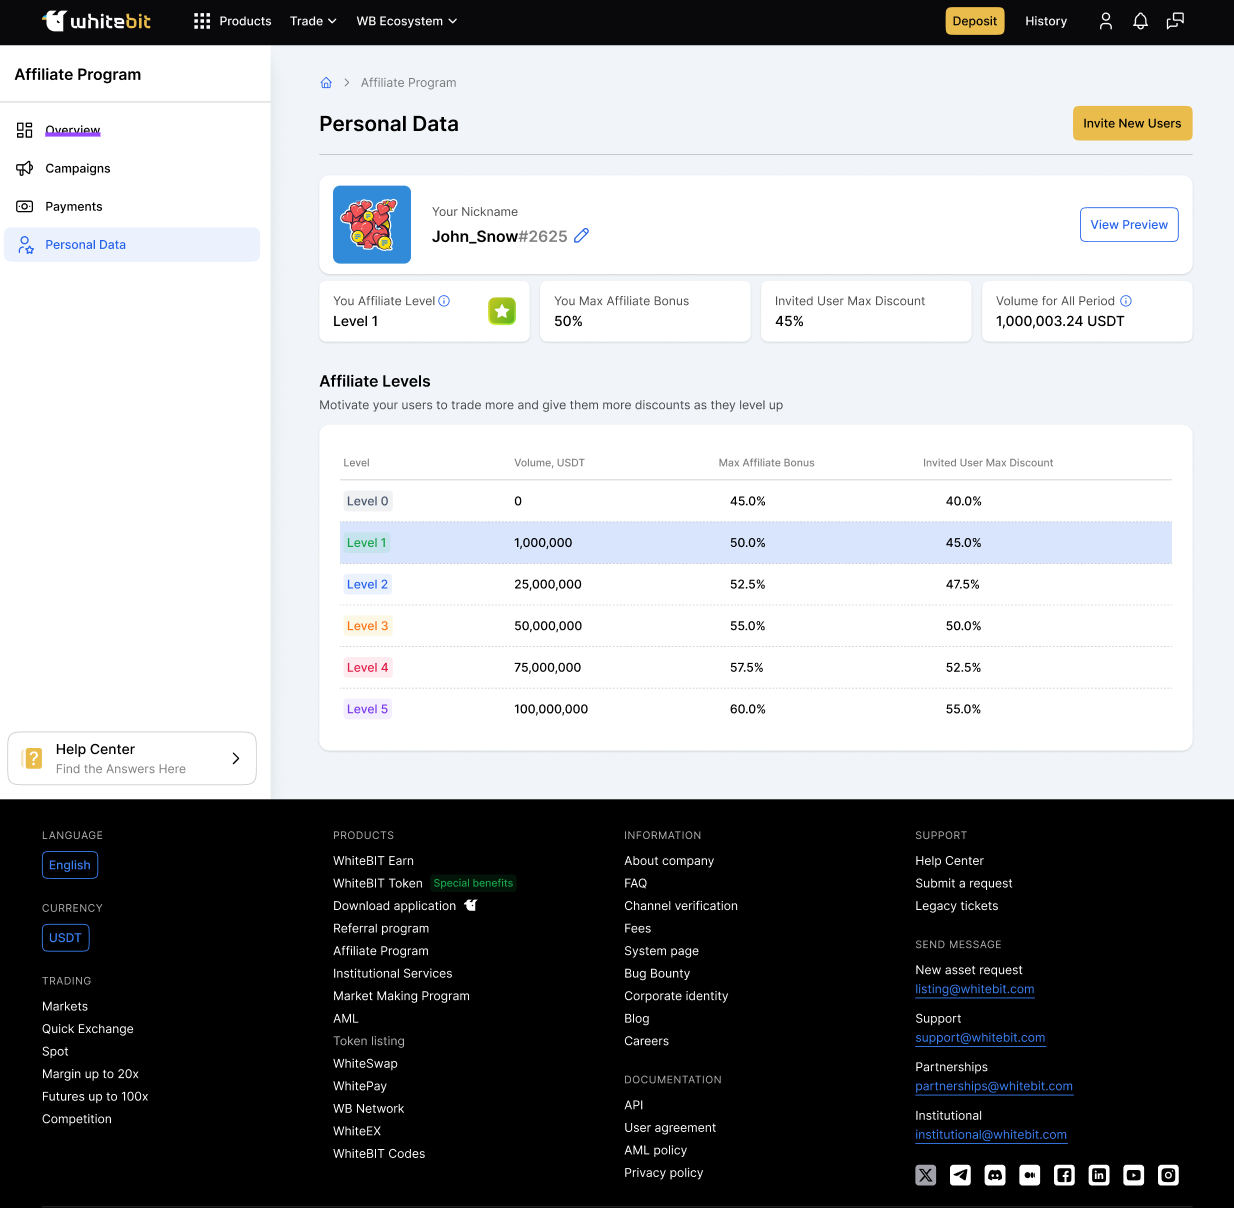The image size is (1234, 1208).
Task: Open the user account profile icon
Action: tap(1105, 21)
